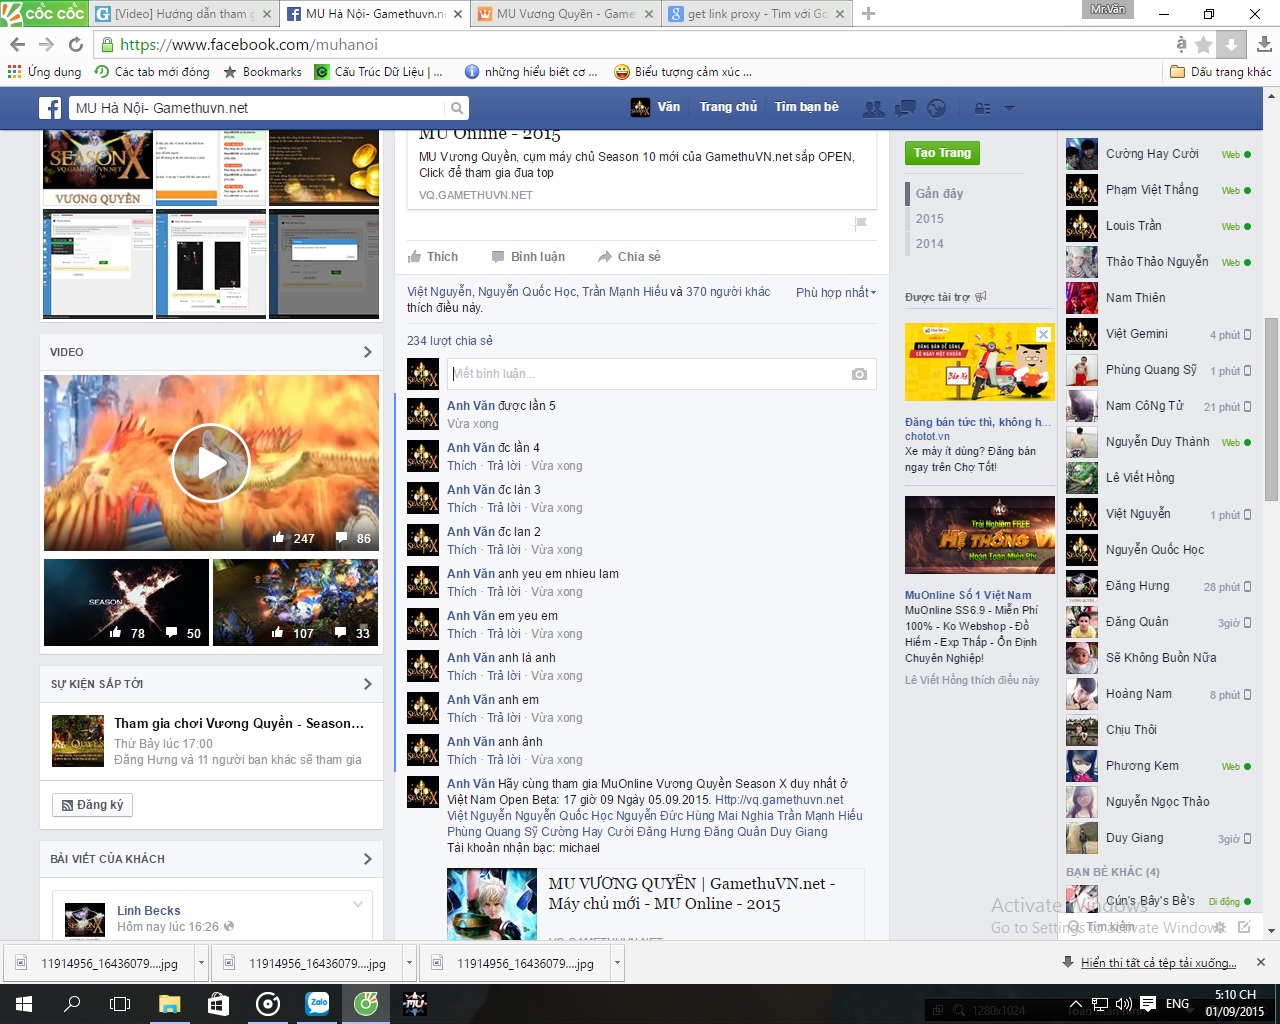
Task: Open Facebook notifications globe icon
Action: pyautogui.click(x=937, y=108)
